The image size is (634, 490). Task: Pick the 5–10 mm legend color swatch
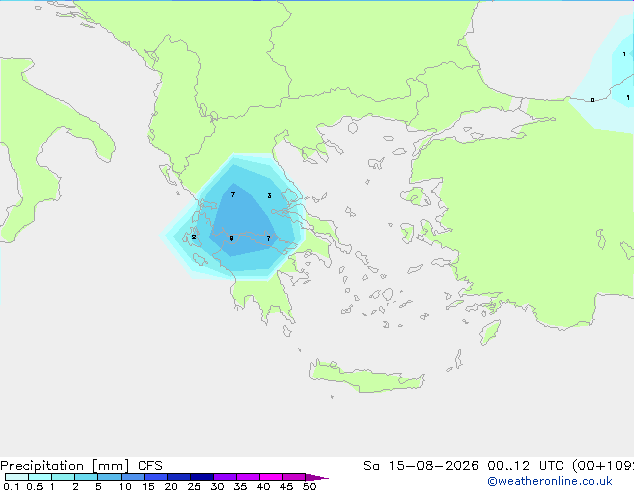(109, 477)
